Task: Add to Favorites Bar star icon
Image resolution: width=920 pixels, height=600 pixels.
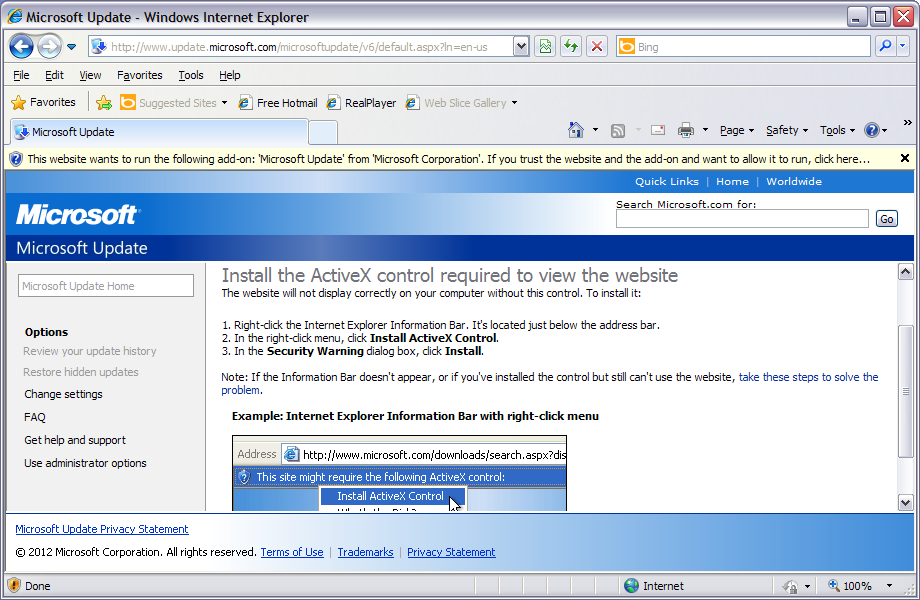Action: pos(104,103)
